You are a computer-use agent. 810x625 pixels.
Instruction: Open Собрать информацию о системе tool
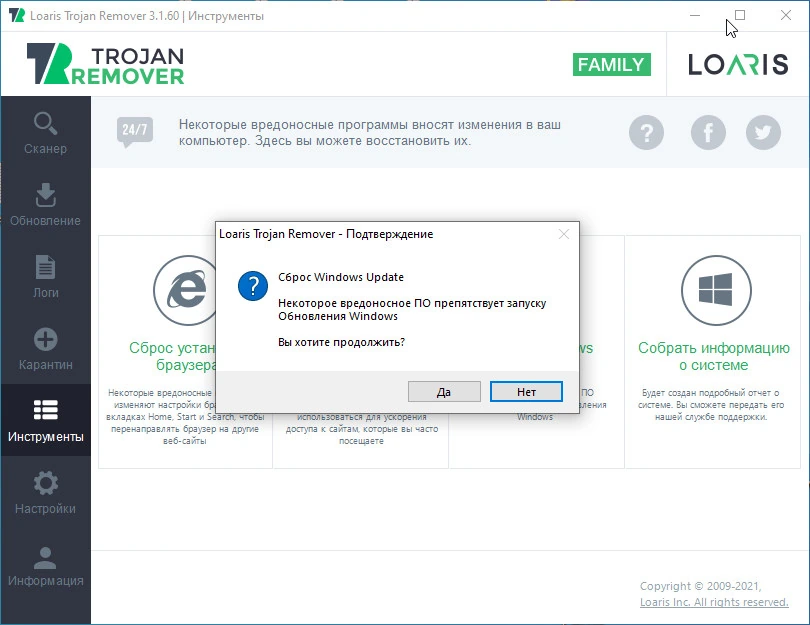[713, 356]
